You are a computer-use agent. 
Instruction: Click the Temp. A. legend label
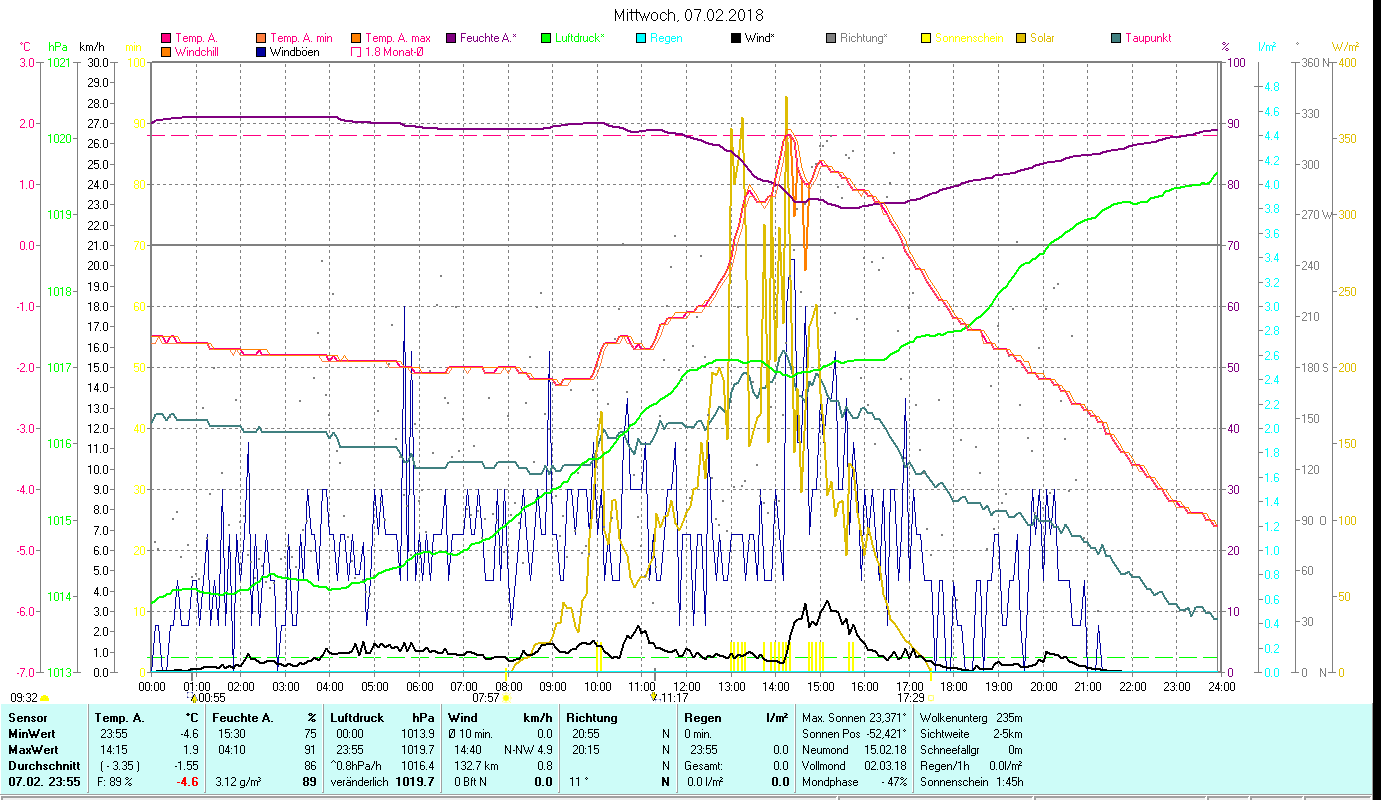pyautogui.click(x=198, y=38)
